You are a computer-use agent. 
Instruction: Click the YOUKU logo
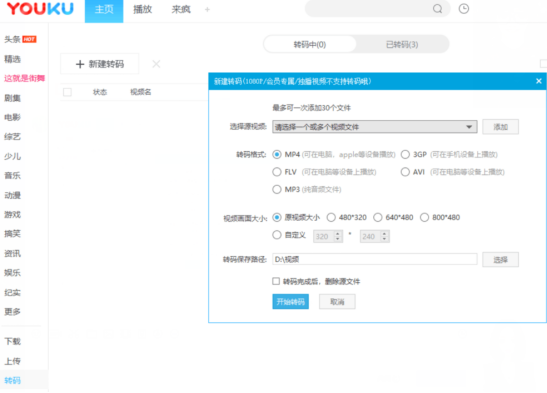pos(40,9)
